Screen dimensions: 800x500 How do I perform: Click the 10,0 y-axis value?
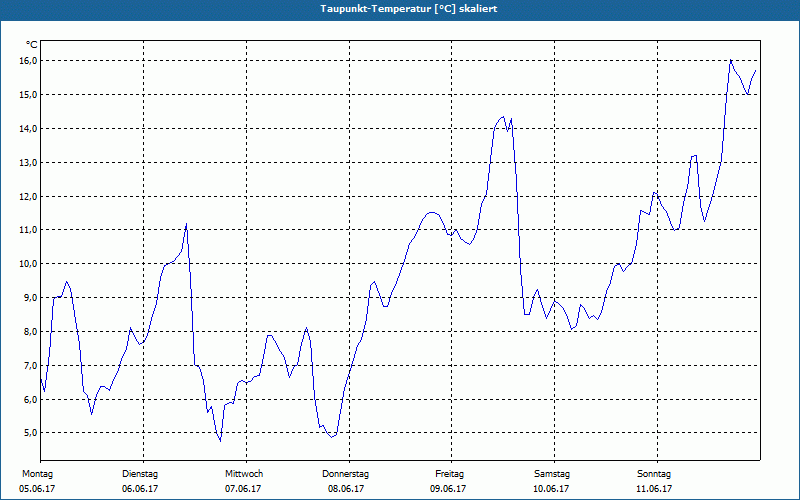pyautogui.click(x=28, y=264)
